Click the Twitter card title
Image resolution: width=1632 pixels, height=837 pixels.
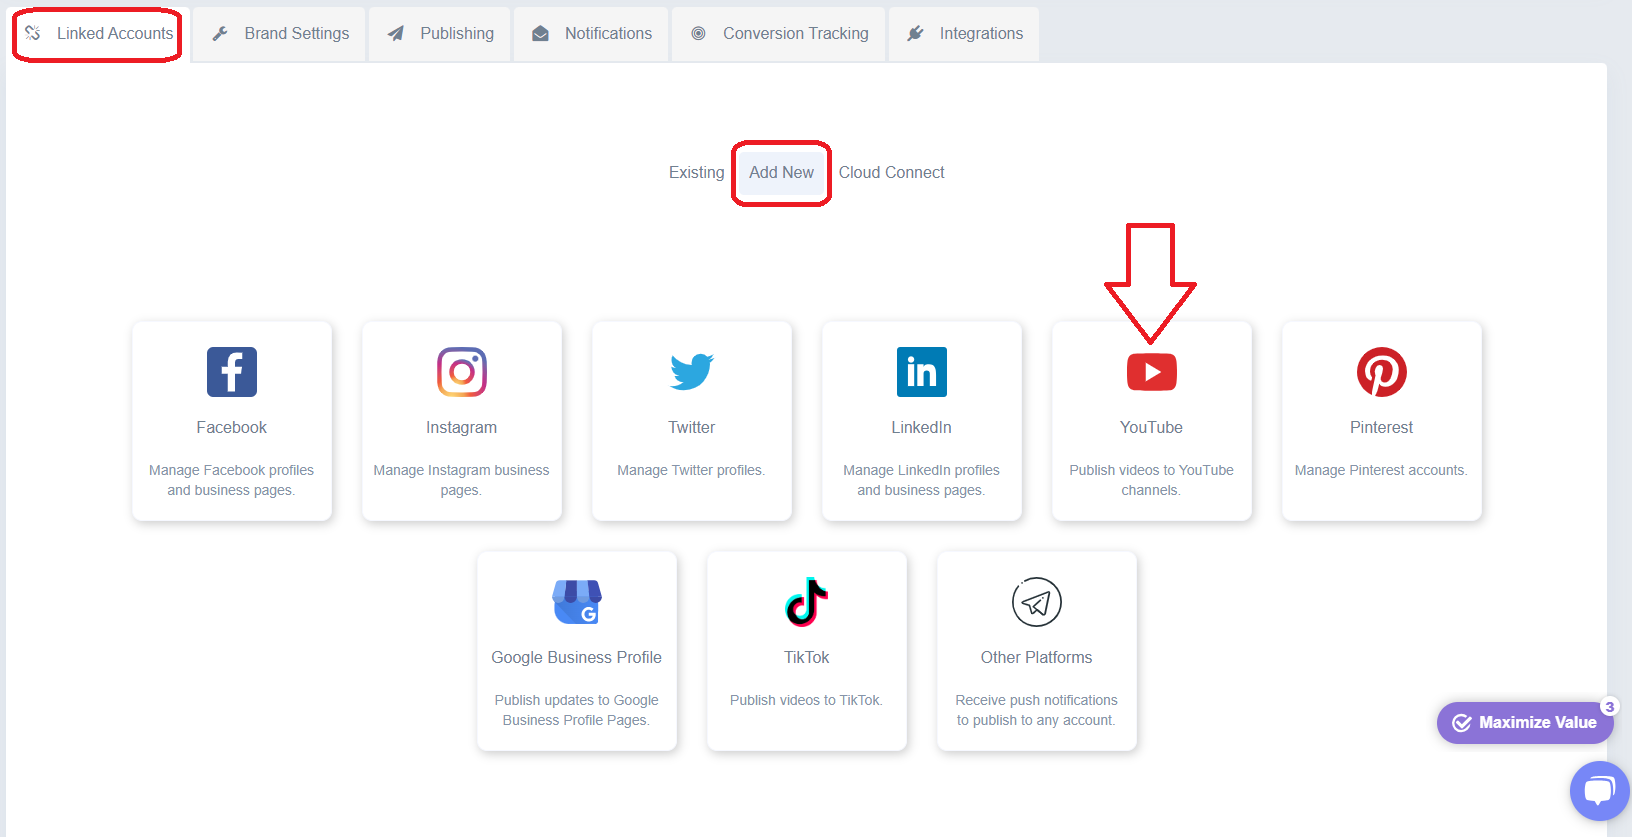click(x=692, y=427)
